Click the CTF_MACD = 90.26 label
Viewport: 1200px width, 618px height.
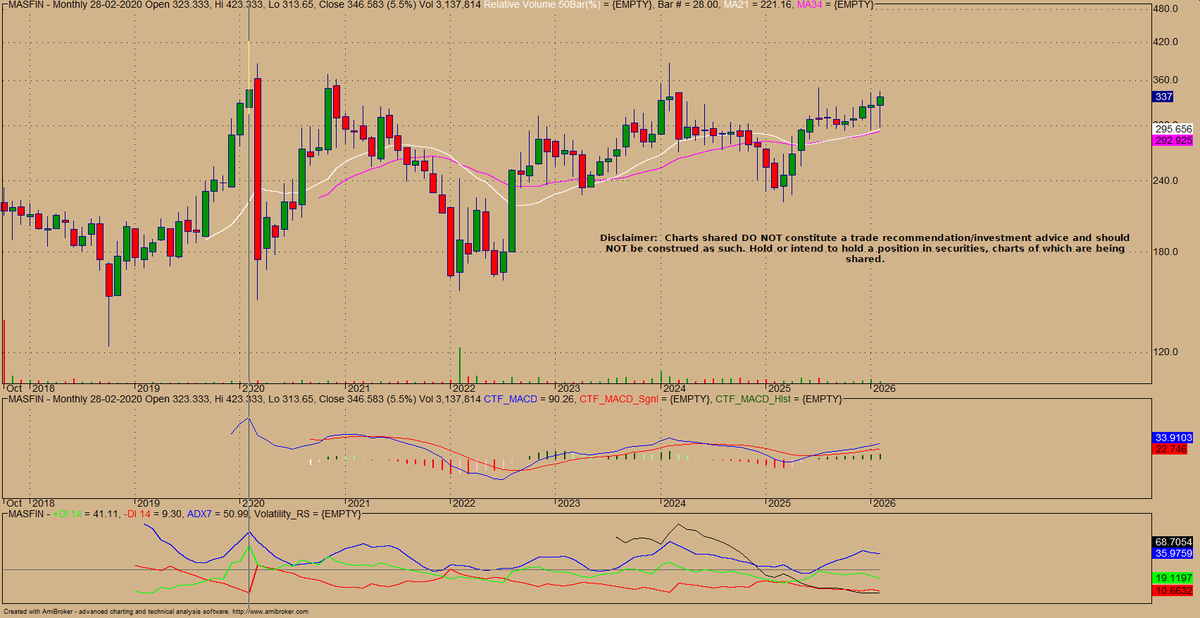click(528, 399)
